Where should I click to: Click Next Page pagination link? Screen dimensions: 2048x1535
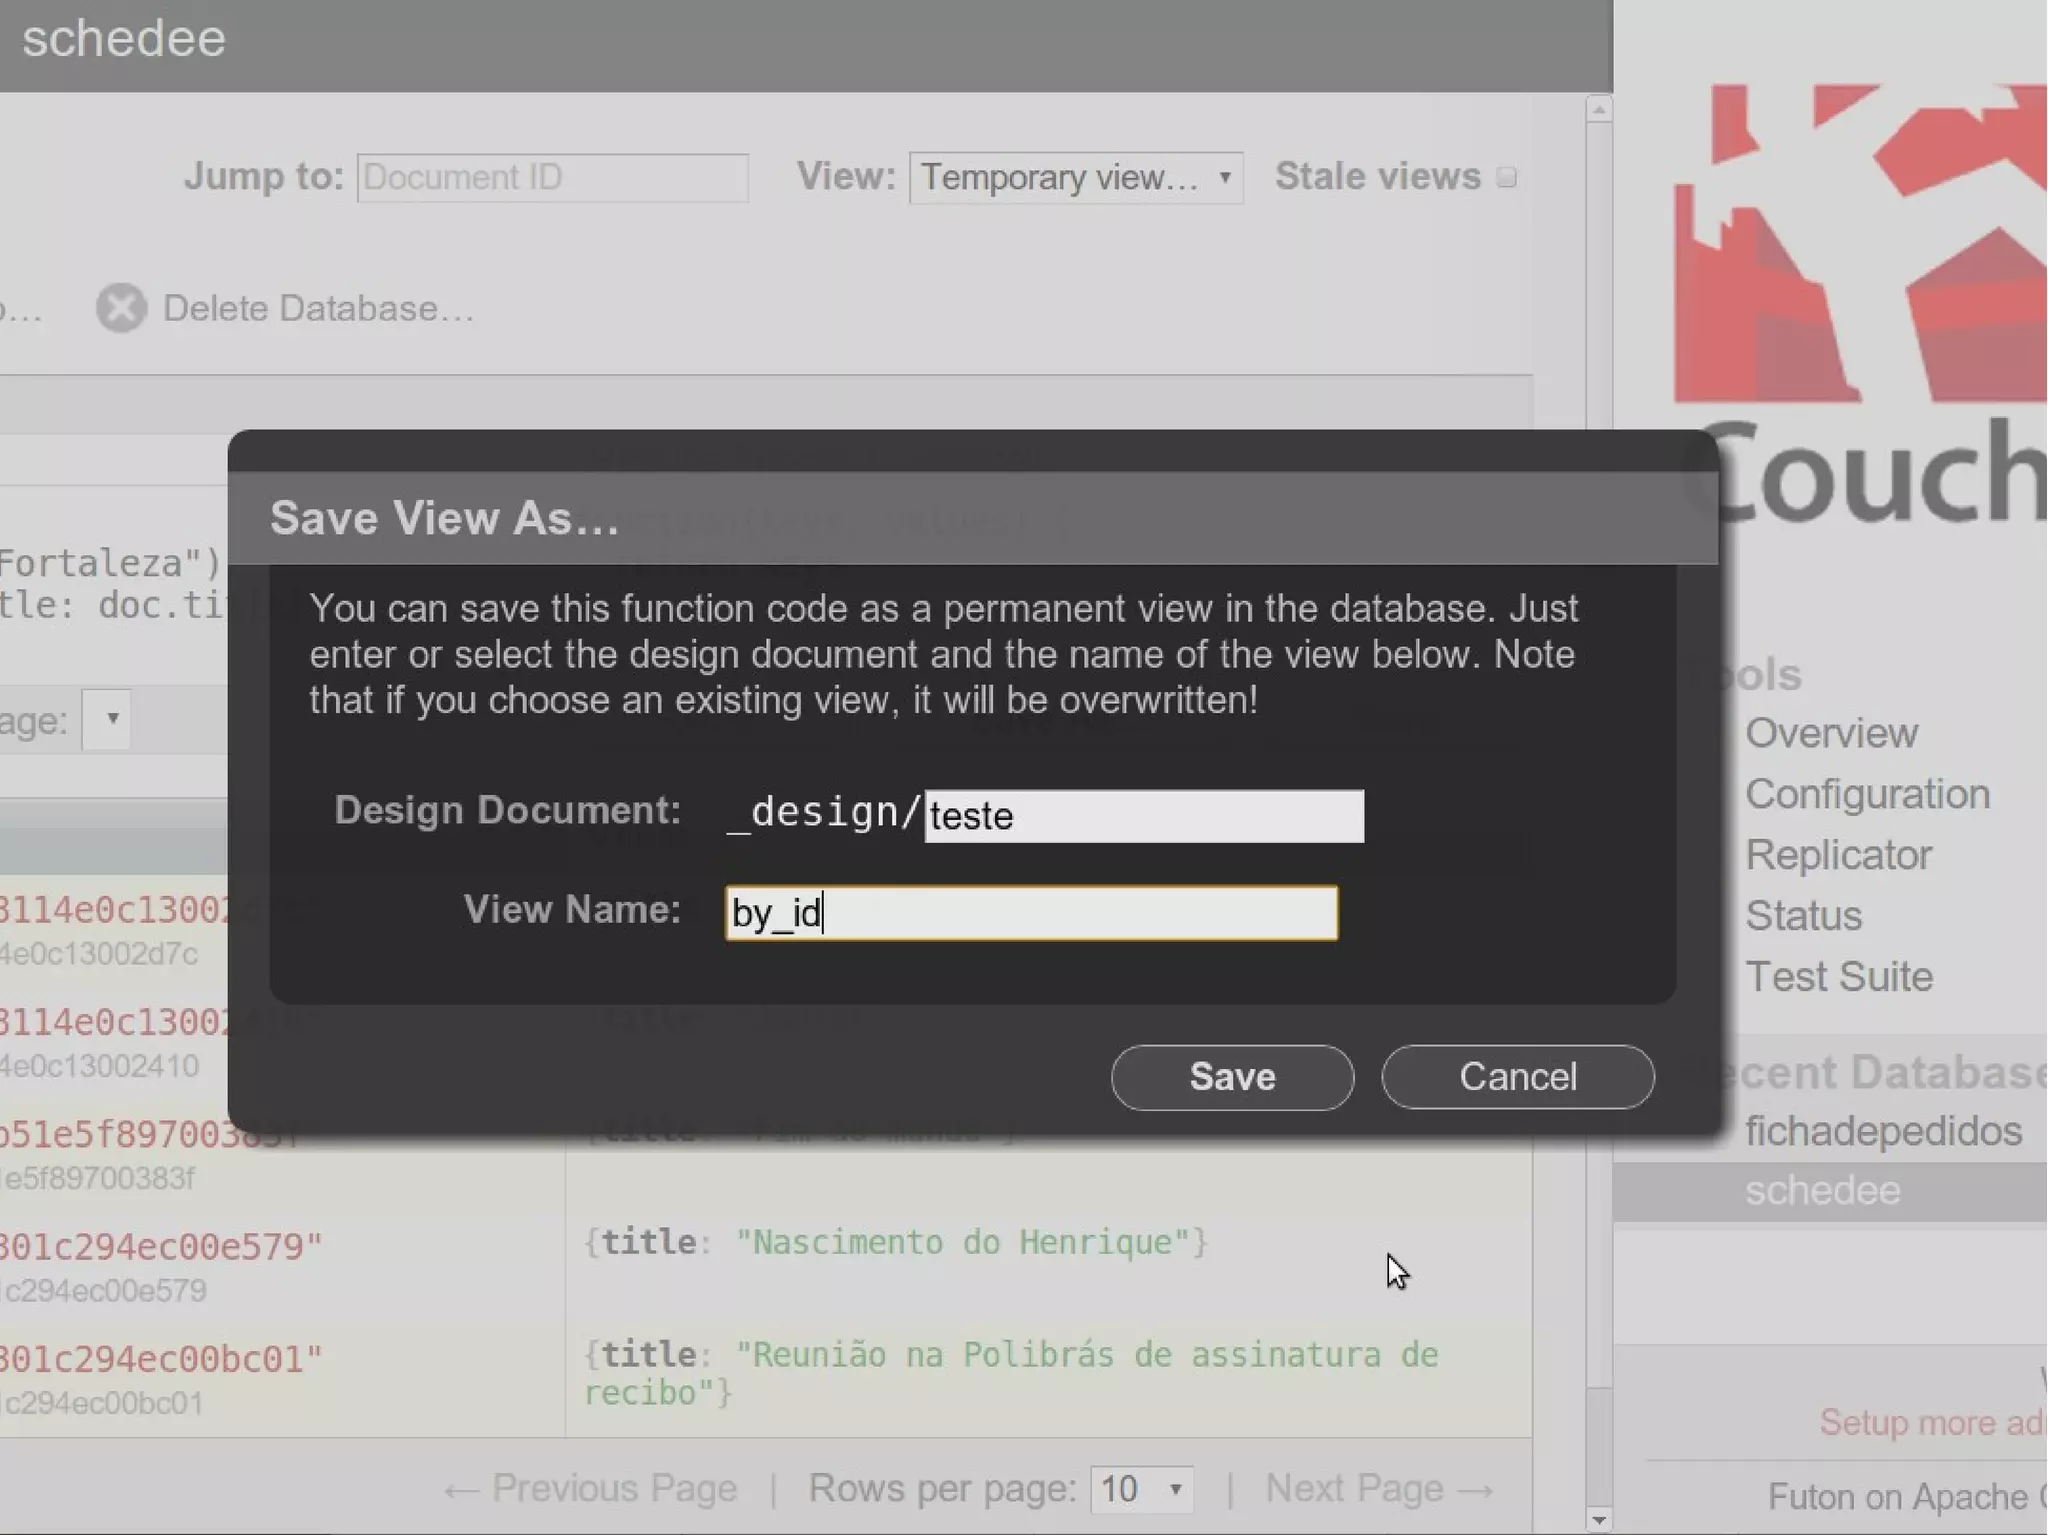(1378, 1489)
